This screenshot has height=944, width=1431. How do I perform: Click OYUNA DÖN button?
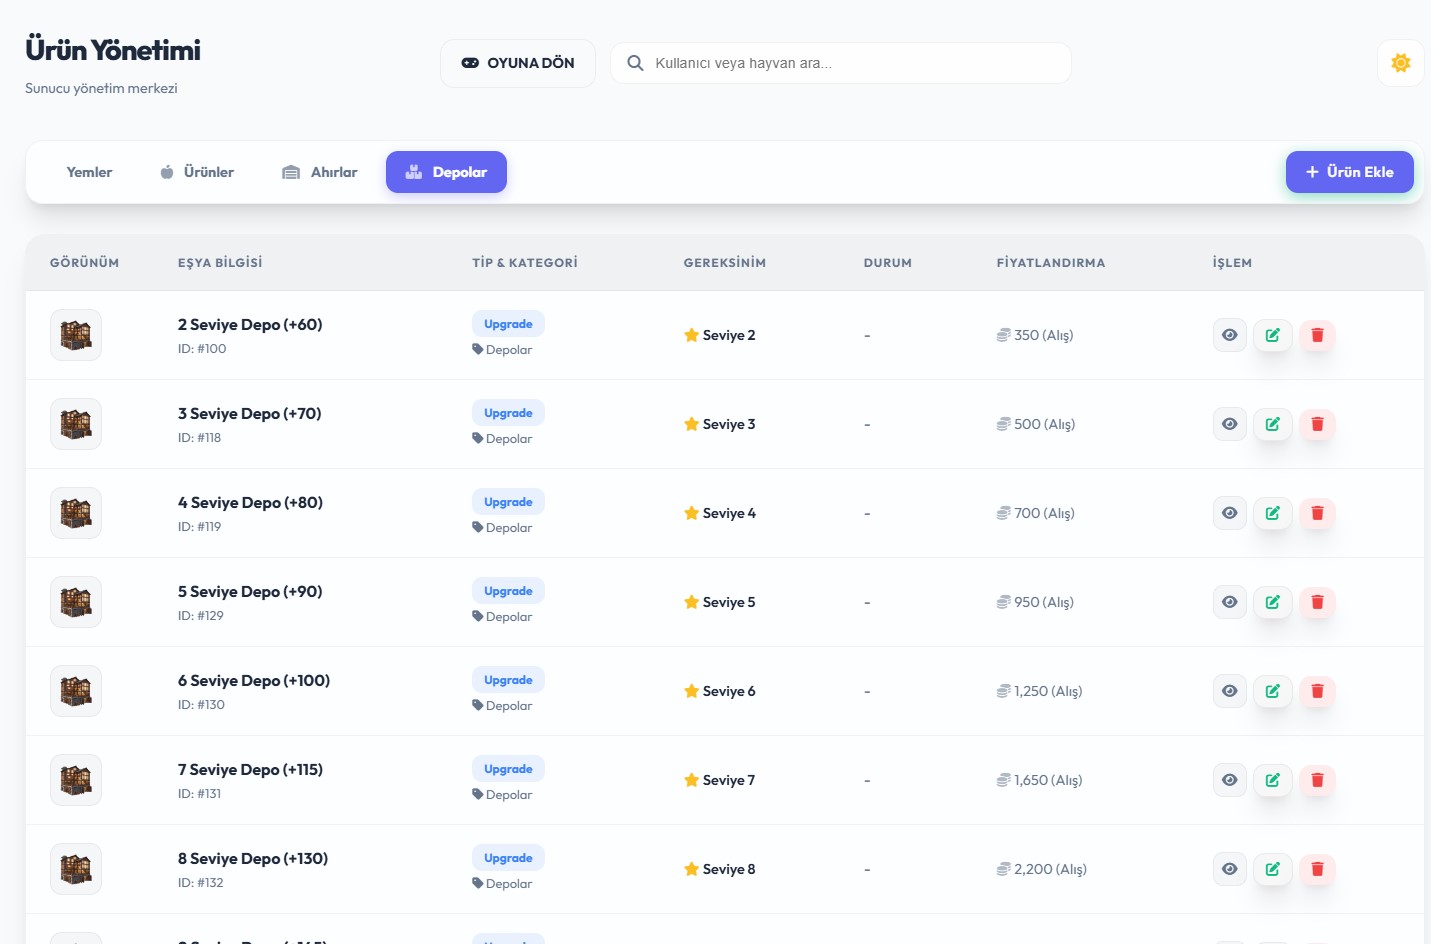518,63
